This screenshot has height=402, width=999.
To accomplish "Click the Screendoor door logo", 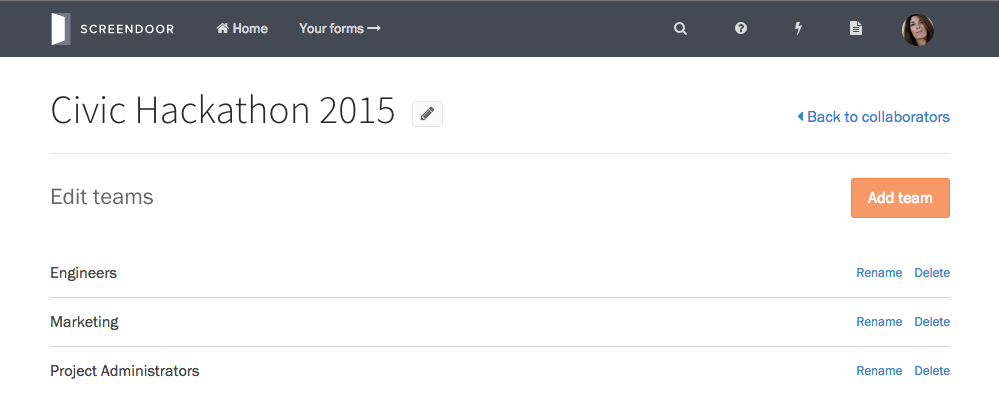I will (x=61, y=29).
